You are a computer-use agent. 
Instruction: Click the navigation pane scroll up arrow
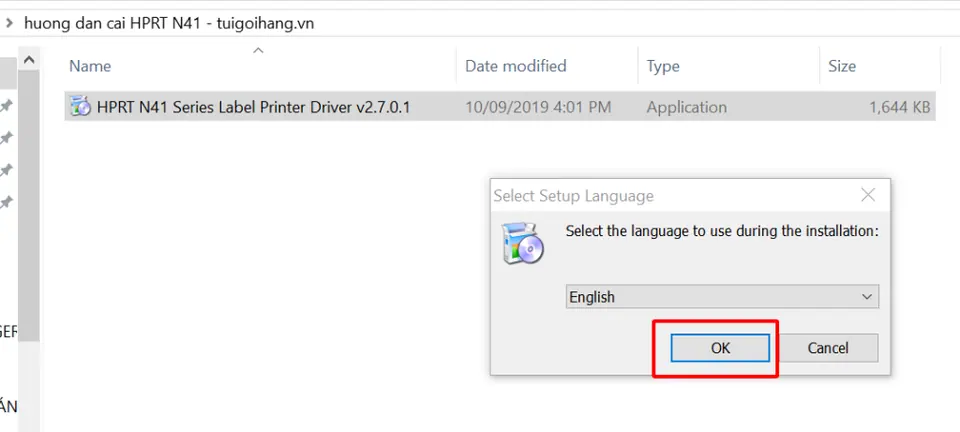[29, 60]
